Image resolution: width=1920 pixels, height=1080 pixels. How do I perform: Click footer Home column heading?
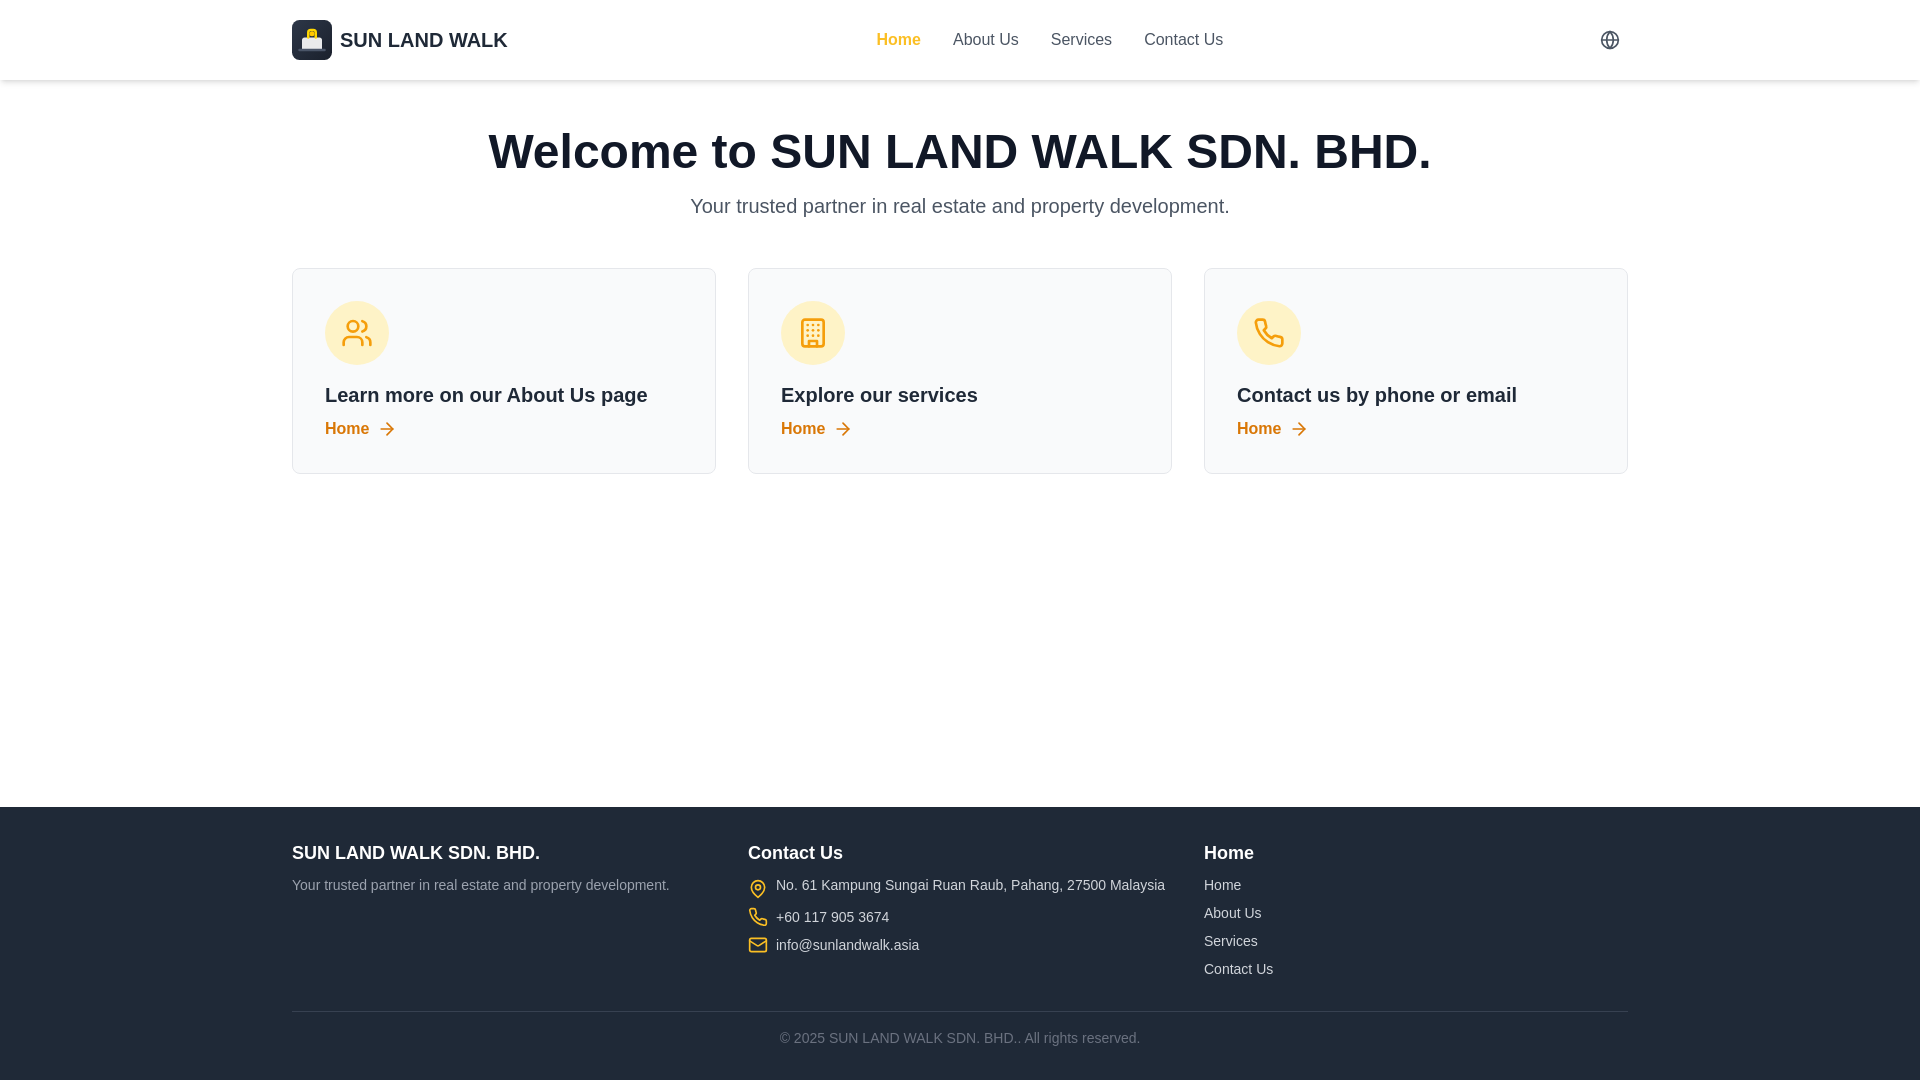click(x=1228, y=853)
